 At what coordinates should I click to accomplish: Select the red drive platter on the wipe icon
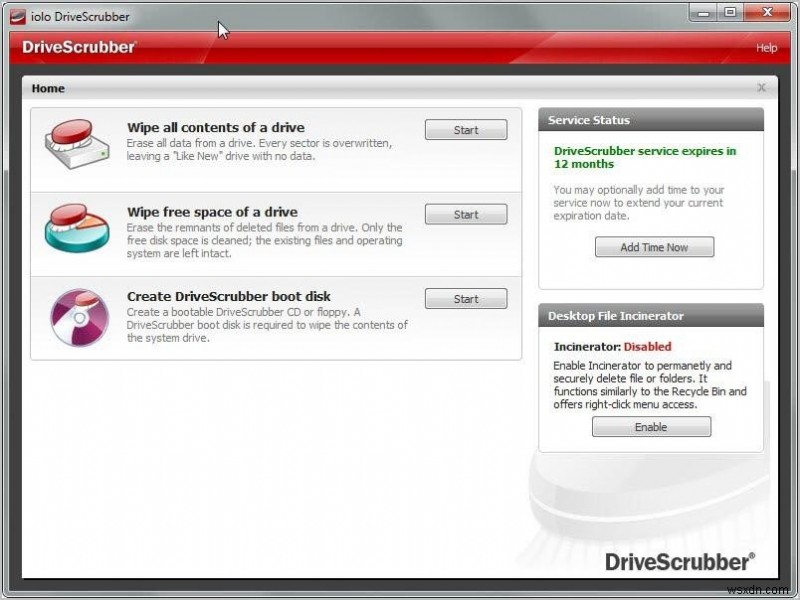click(73, 132)
